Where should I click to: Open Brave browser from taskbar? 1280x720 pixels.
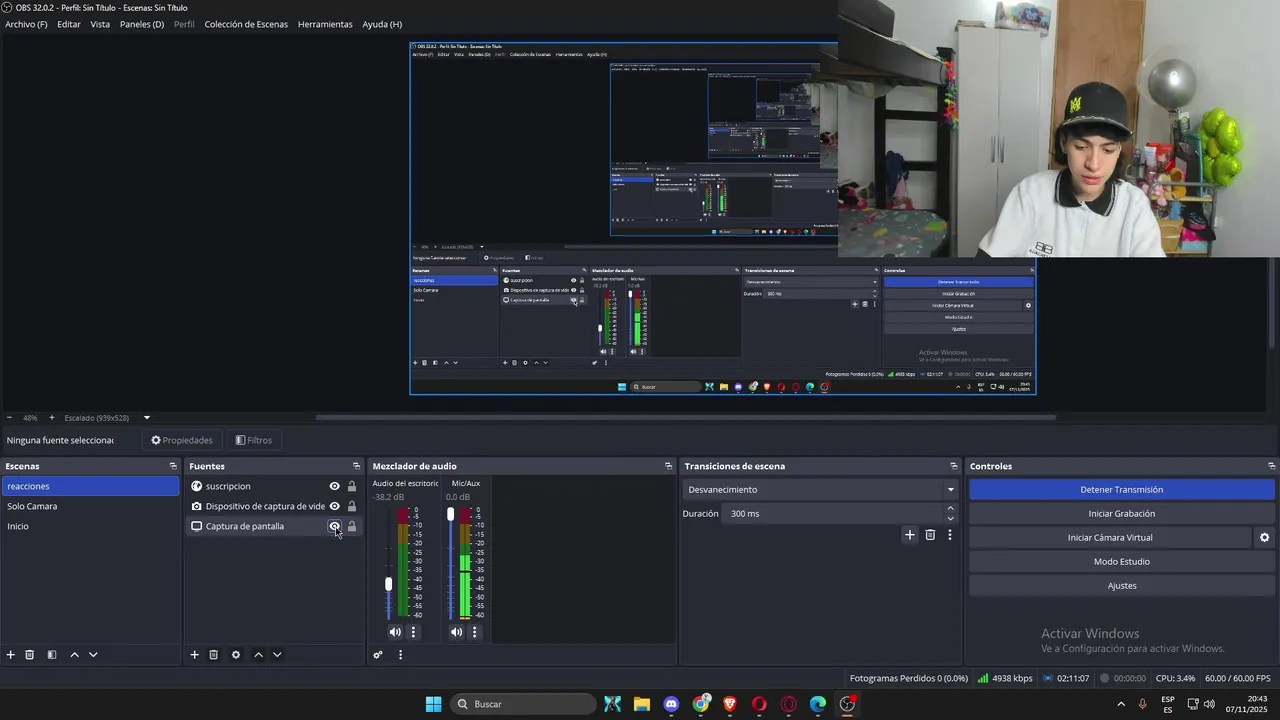tap(730, 704)
